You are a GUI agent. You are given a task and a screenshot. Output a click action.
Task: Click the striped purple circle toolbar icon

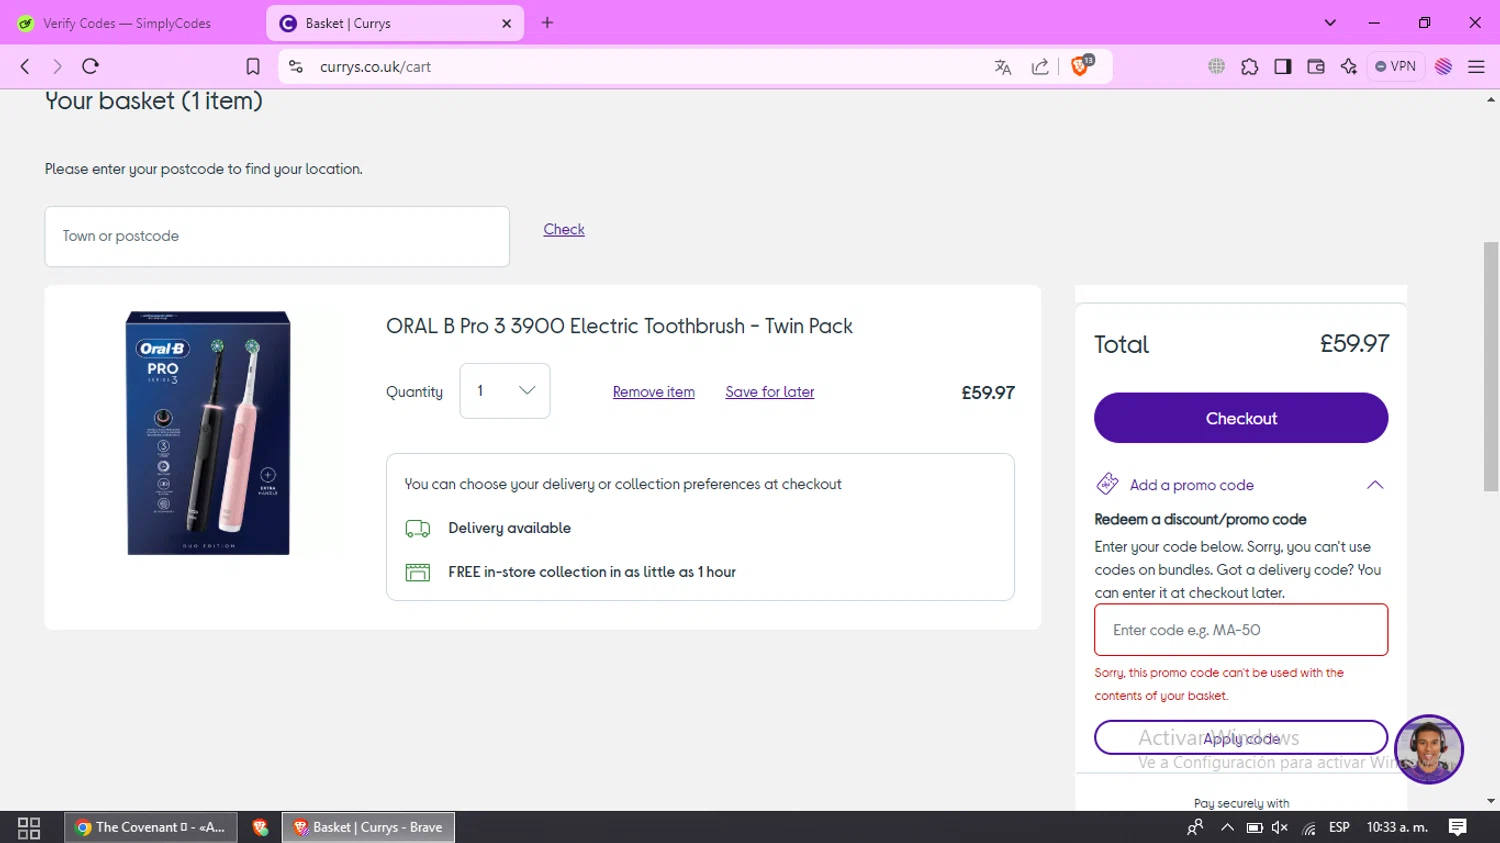click(1443, 66)
